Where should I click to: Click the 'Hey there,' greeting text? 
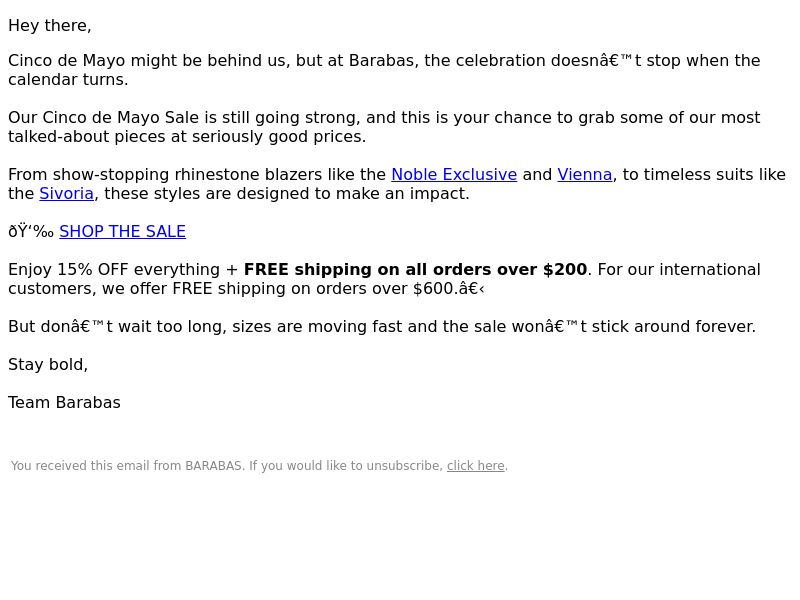click(x=49, y=26)
